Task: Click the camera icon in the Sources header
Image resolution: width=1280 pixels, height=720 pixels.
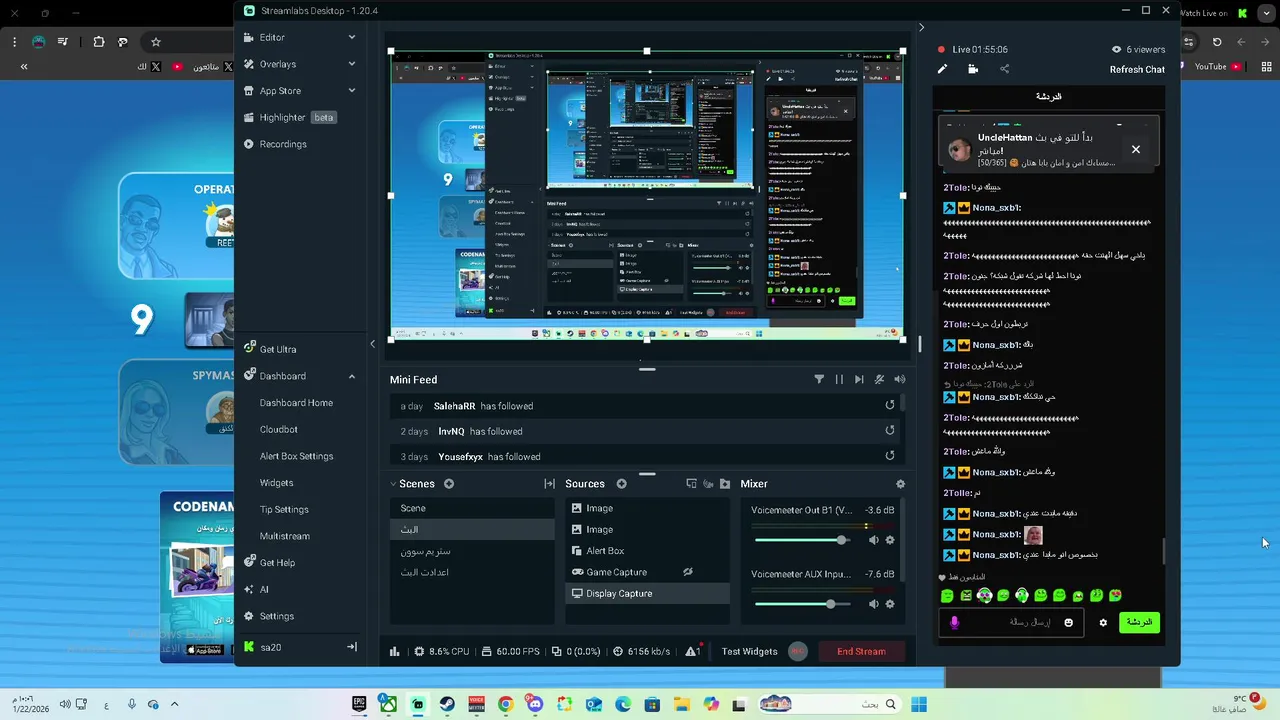Action: click(x=708, y=484)
